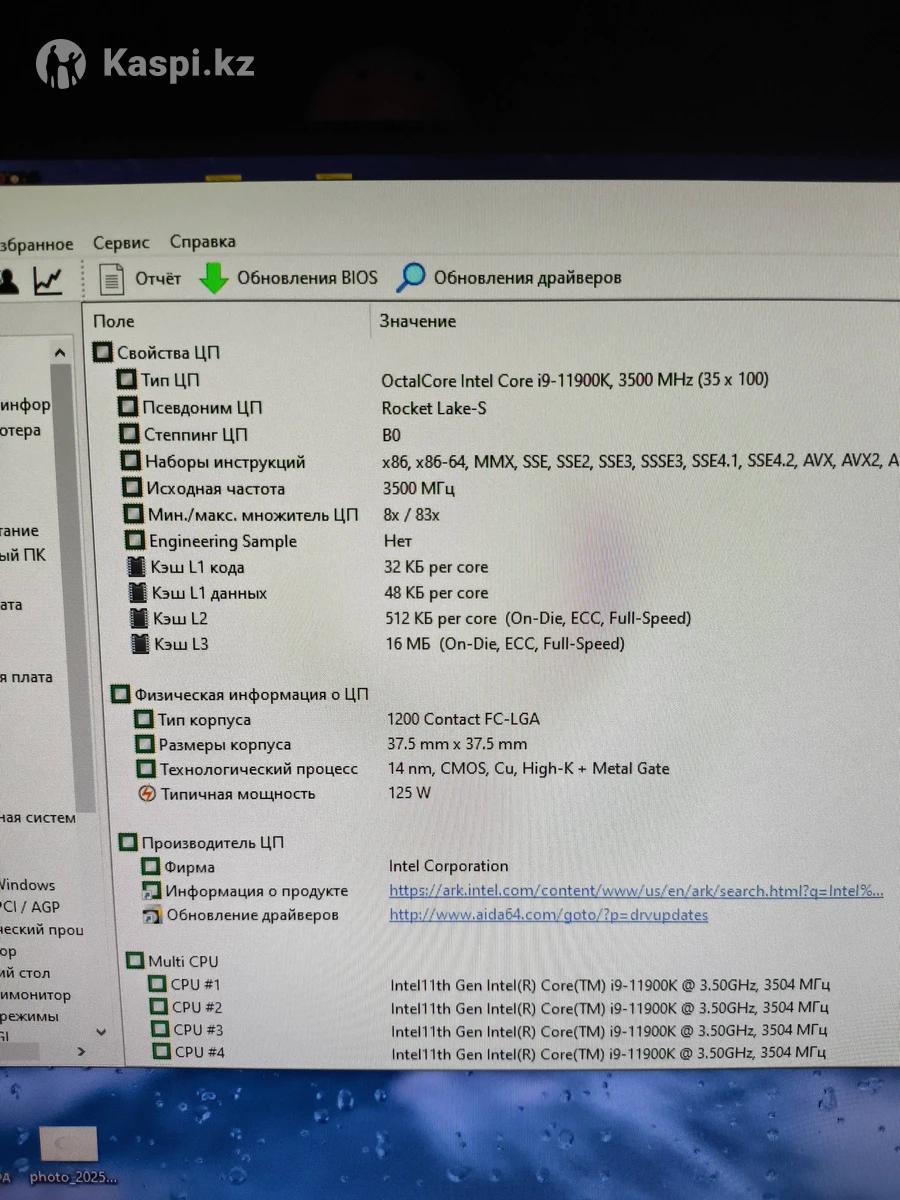The image size is (900, 1200).
Task: Select the Engineering Sample field row
Action: (x=222, y=541)
